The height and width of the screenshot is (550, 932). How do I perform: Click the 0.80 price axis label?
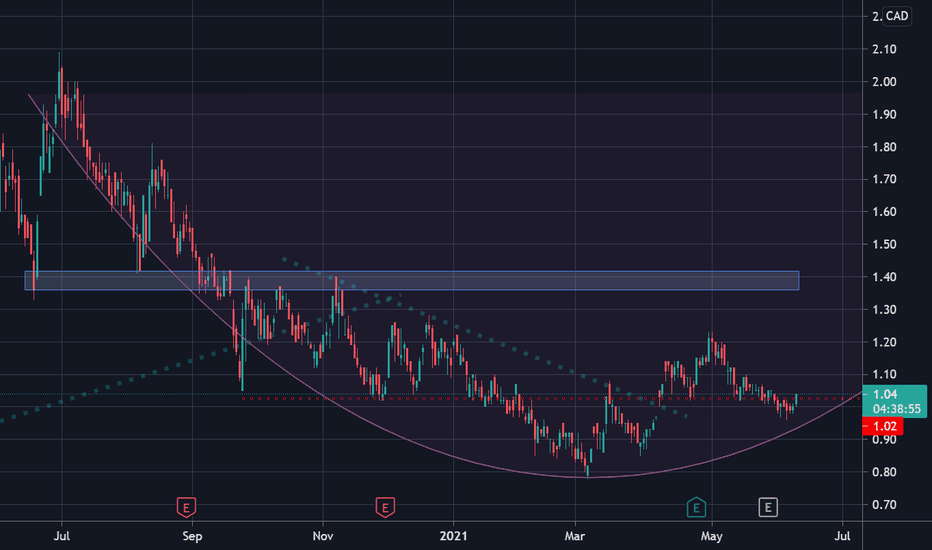884,472
